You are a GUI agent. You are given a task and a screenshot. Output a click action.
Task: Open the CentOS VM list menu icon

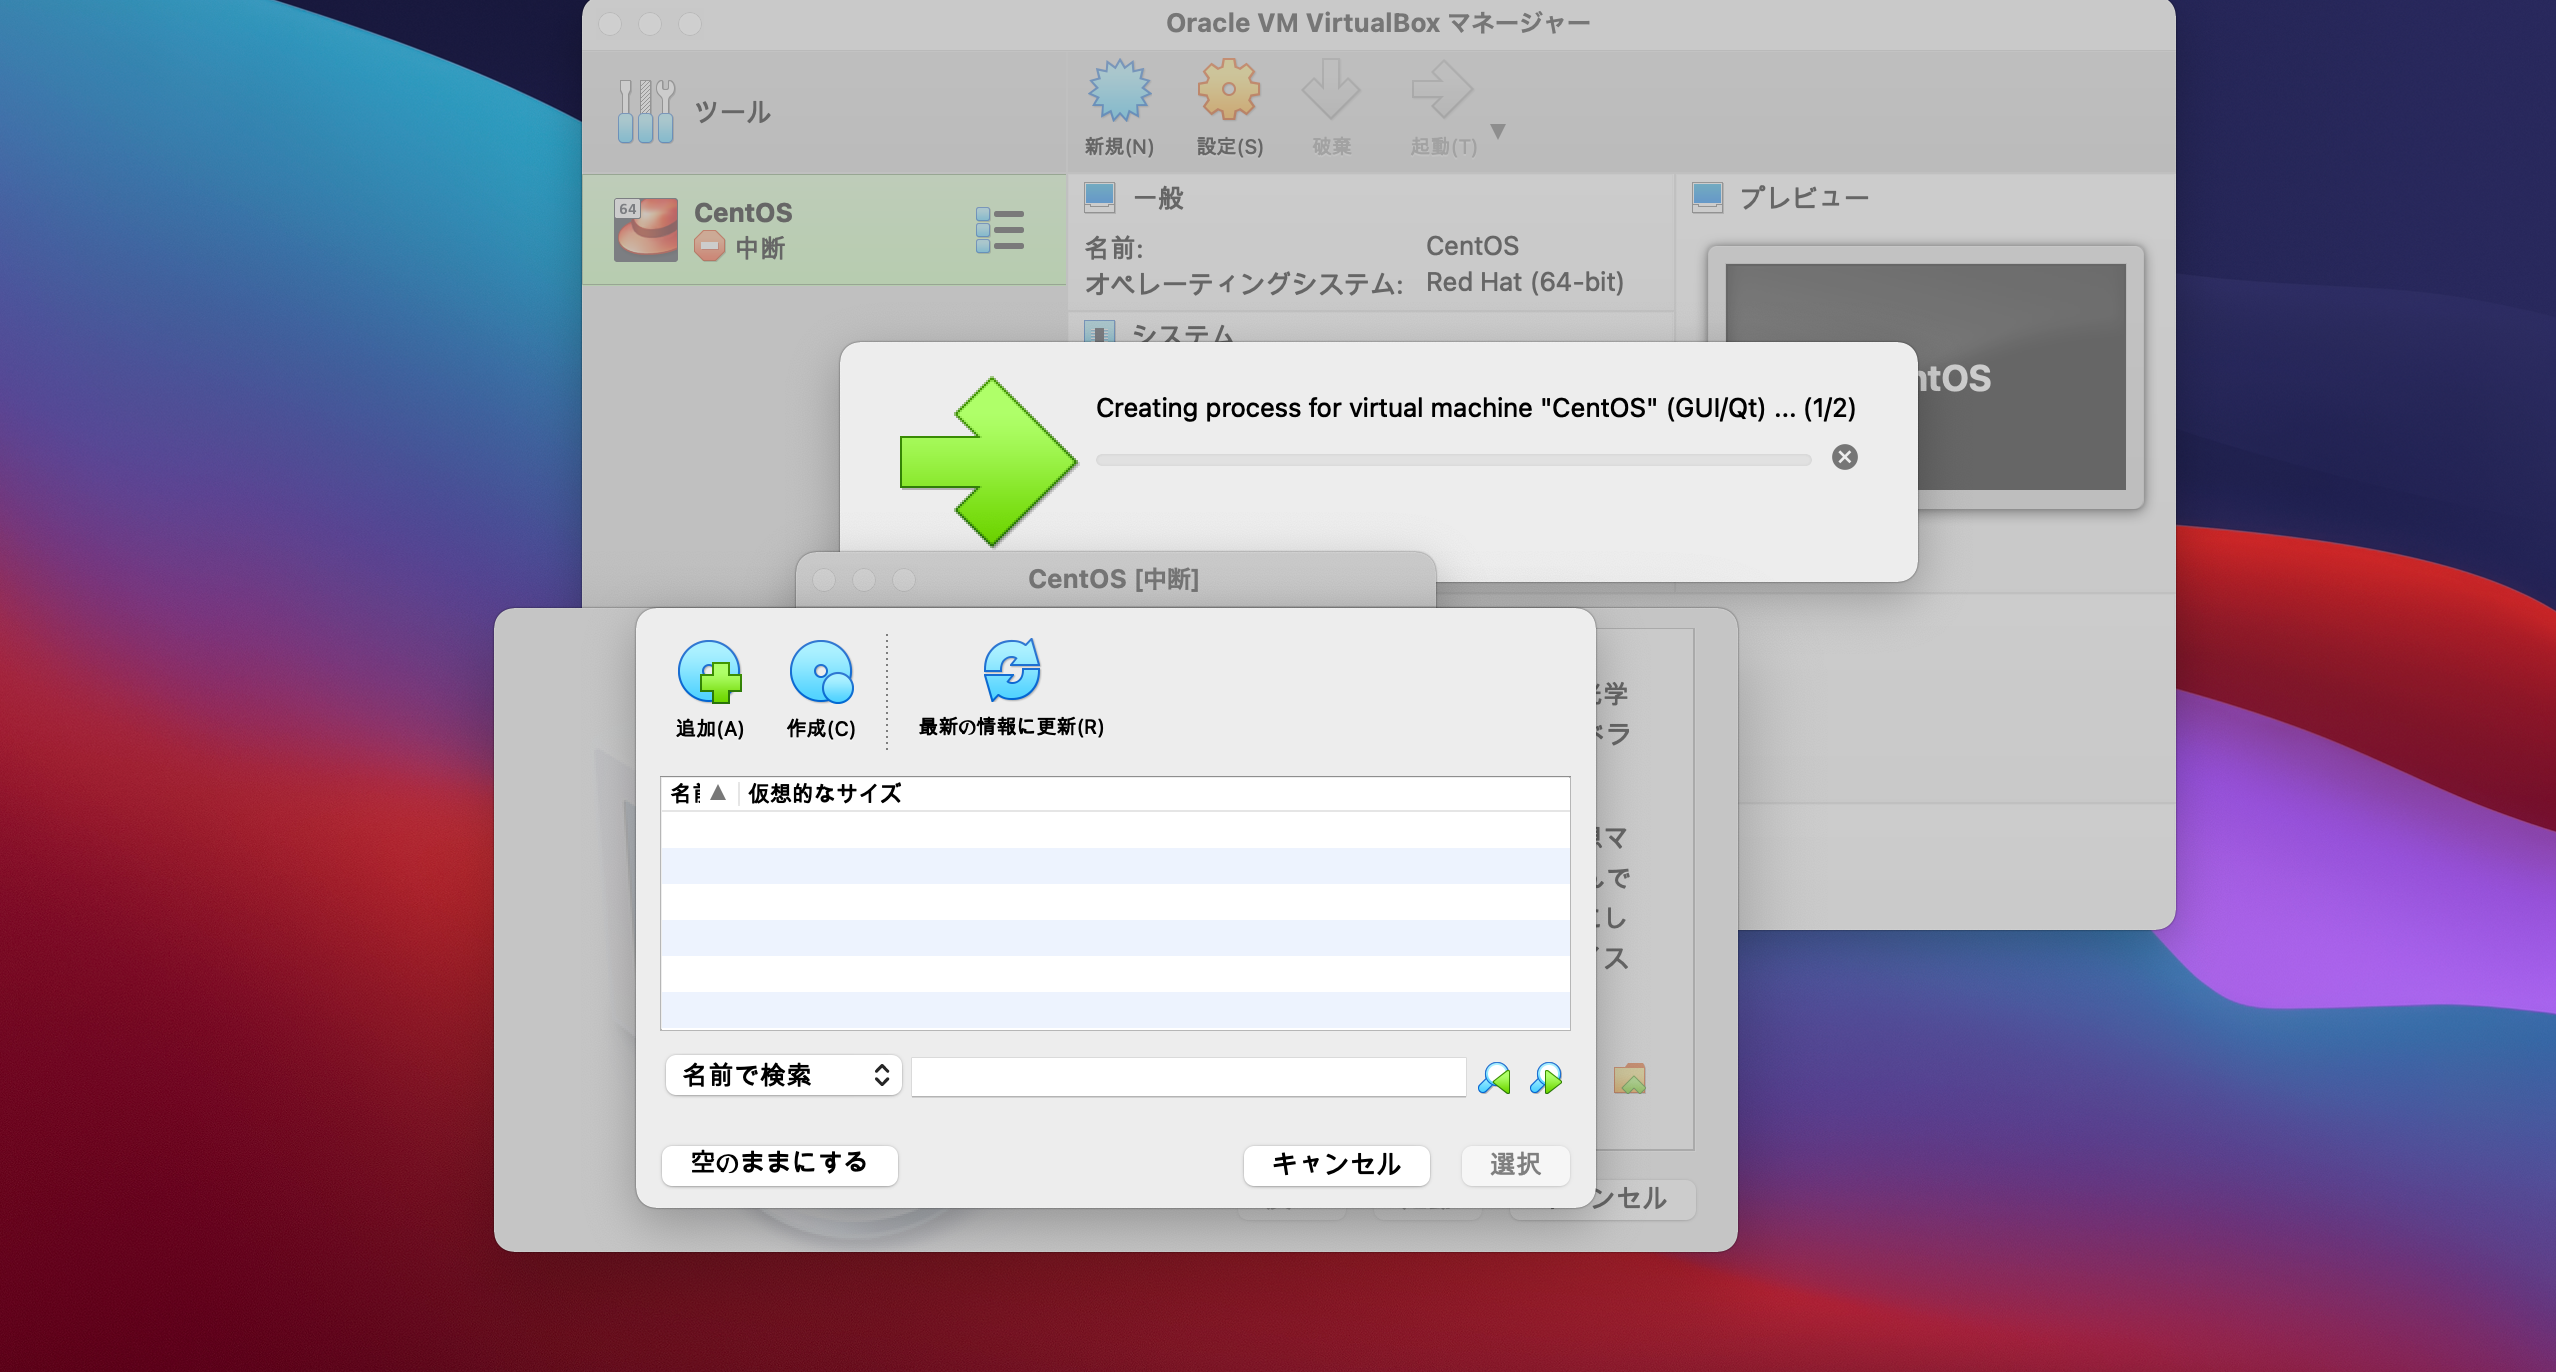(999, 230)
